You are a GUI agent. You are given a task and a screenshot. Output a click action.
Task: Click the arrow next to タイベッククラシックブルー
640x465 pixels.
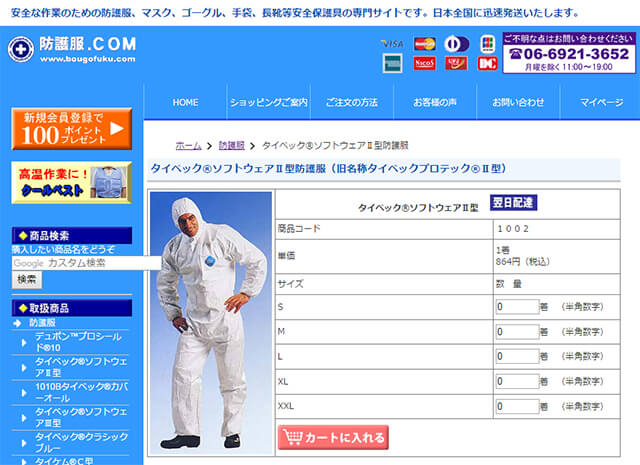click(x=24, y=443)
